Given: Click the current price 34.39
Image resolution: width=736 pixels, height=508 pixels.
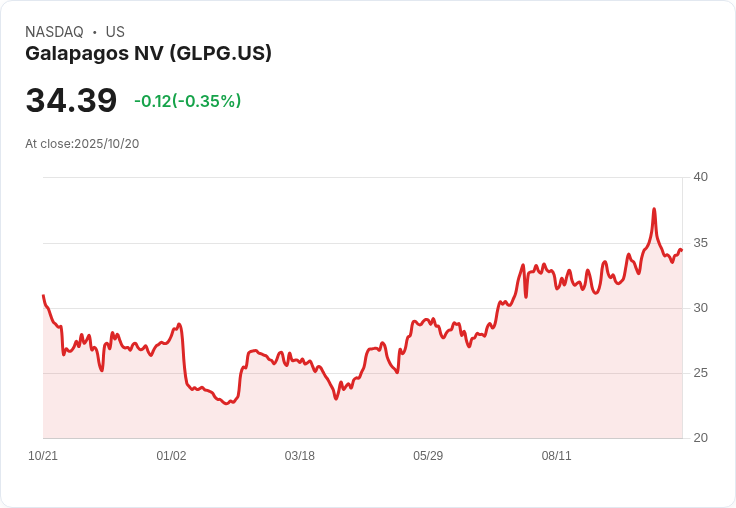Looking at the screenshot, I should 71,100.
